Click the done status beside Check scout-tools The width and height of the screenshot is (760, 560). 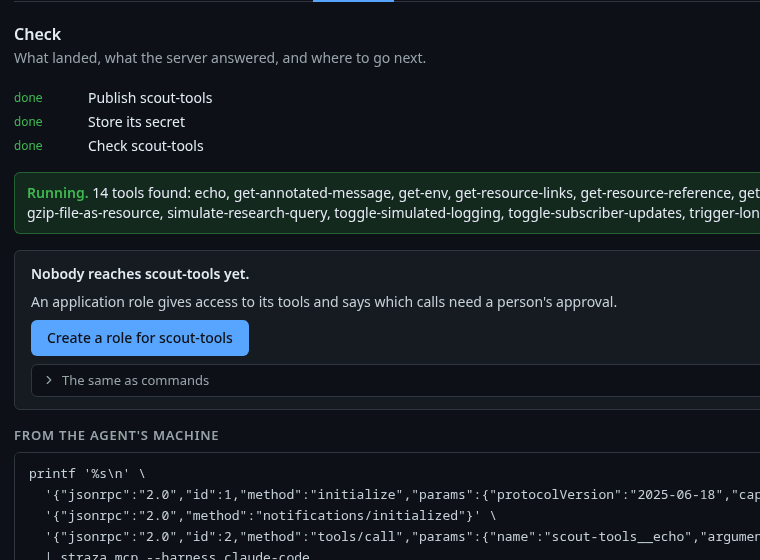tap(28, 146)
